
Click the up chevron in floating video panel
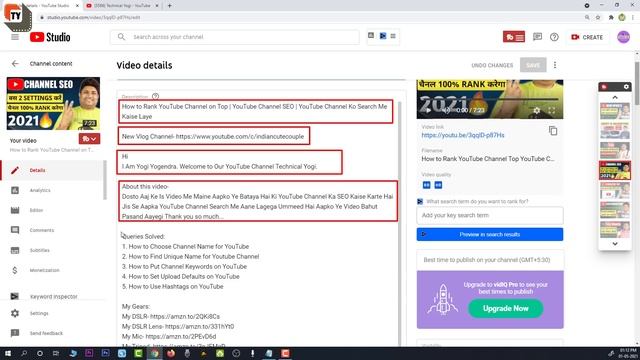615,97
